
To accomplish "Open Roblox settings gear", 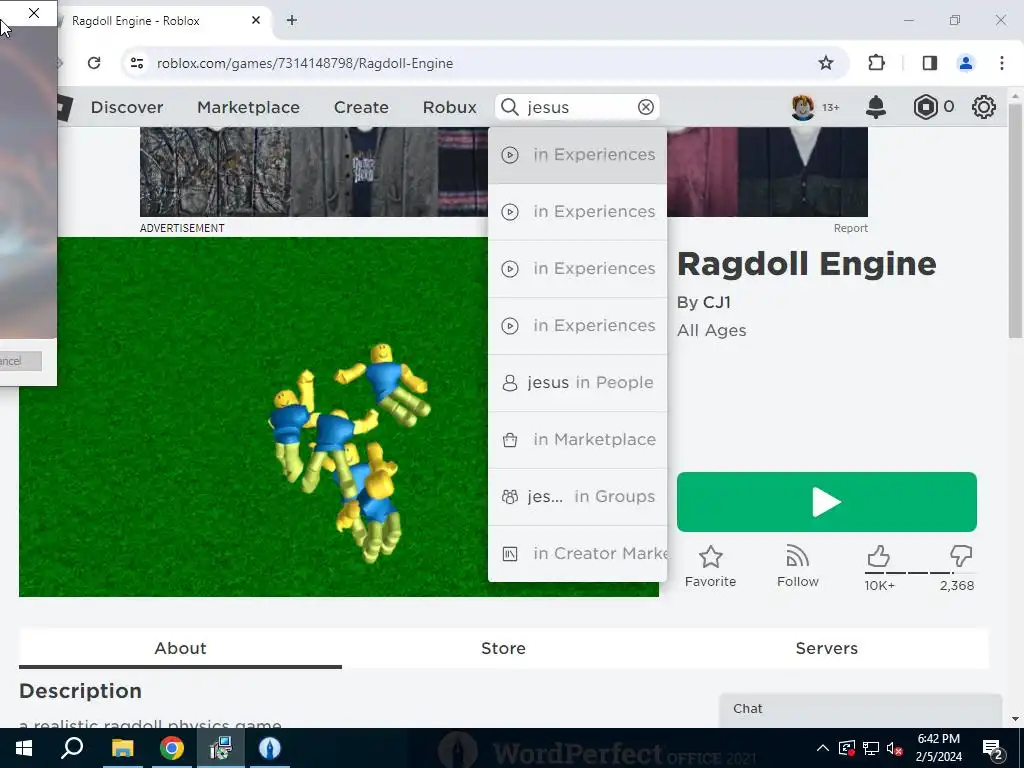I will point(984,107).
